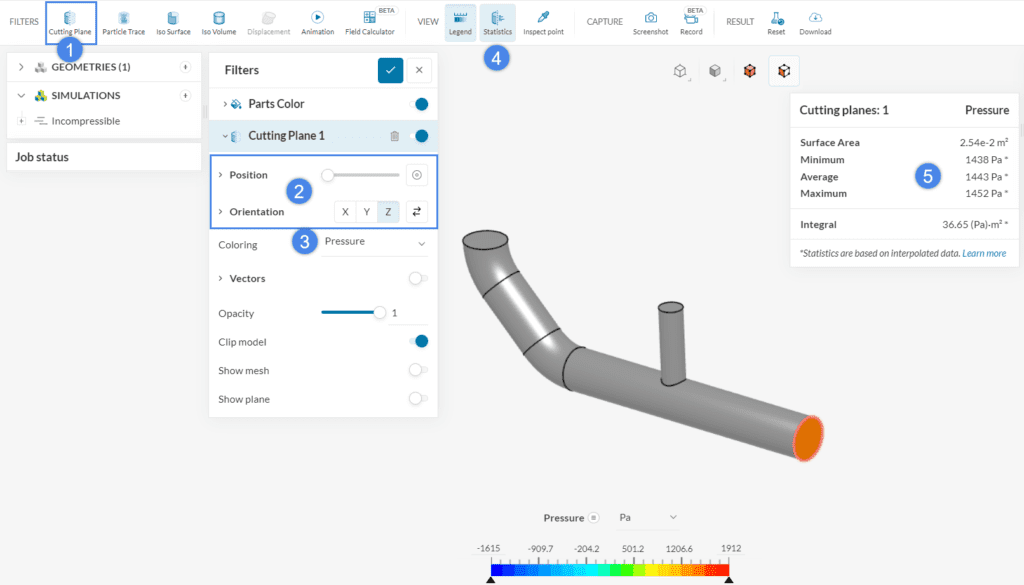Reset the result view
The width and height of the screenshot is (1024, 585).
pos(776,21)
